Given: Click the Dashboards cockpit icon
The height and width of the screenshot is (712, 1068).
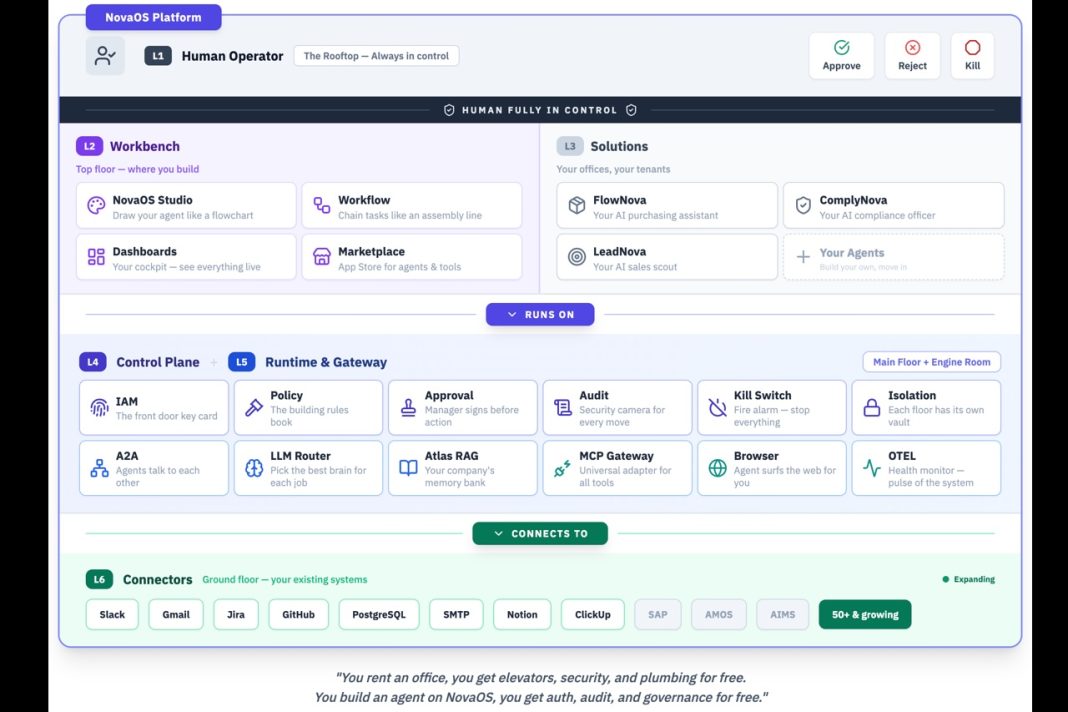Looking at the screenshot, I should click(94, 256).
